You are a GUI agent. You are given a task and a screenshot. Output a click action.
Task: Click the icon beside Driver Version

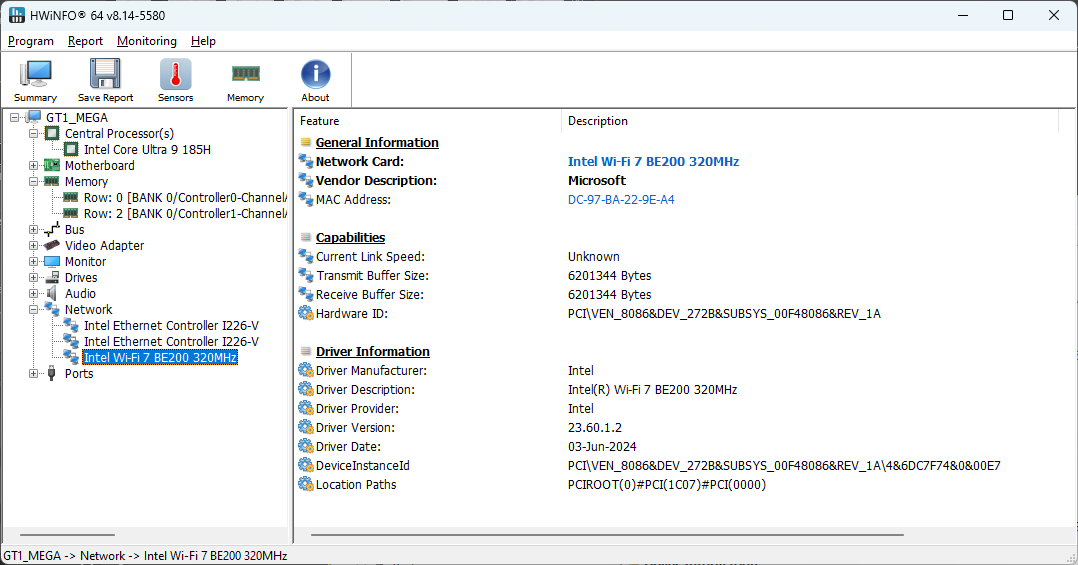point(306,428)
